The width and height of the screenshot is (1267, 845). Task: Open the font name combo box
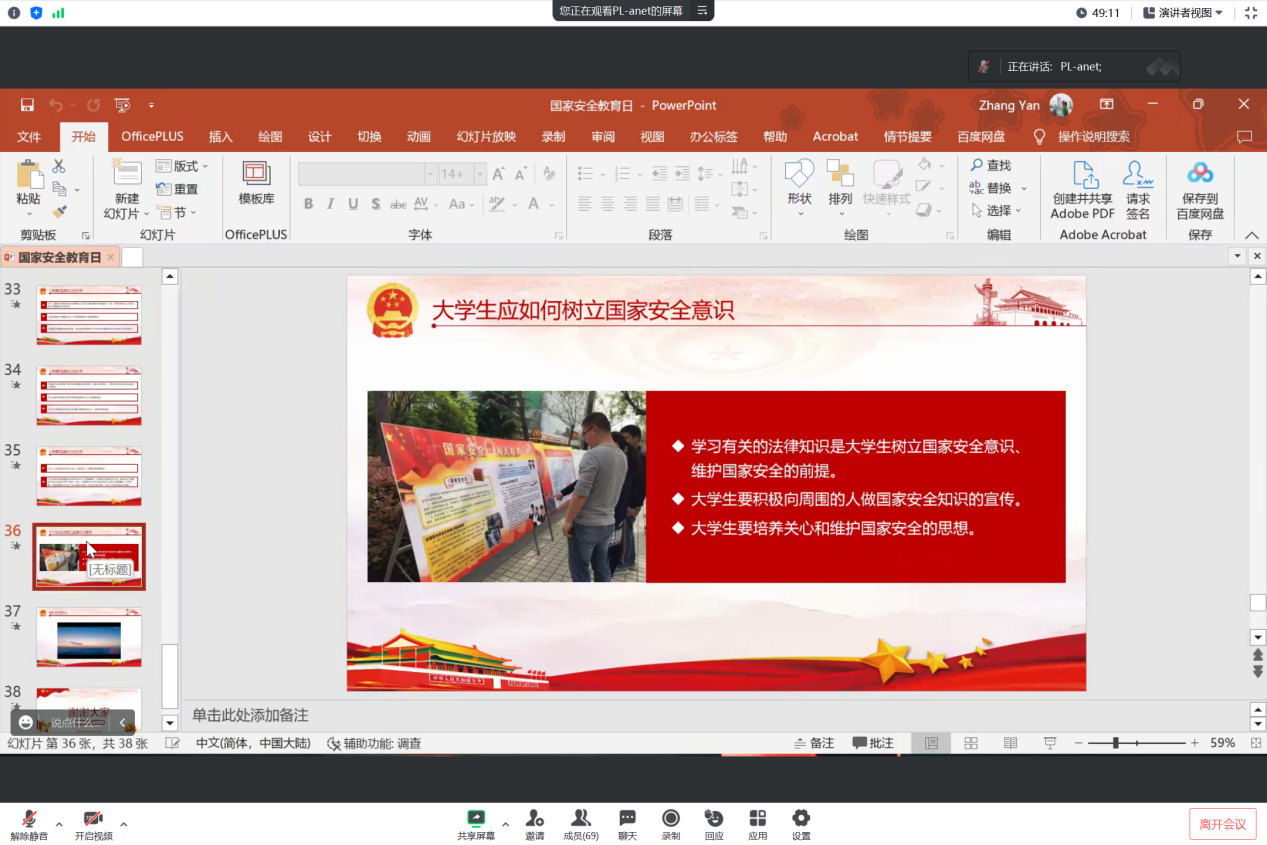pyautogui.click(x=367, y=174)
